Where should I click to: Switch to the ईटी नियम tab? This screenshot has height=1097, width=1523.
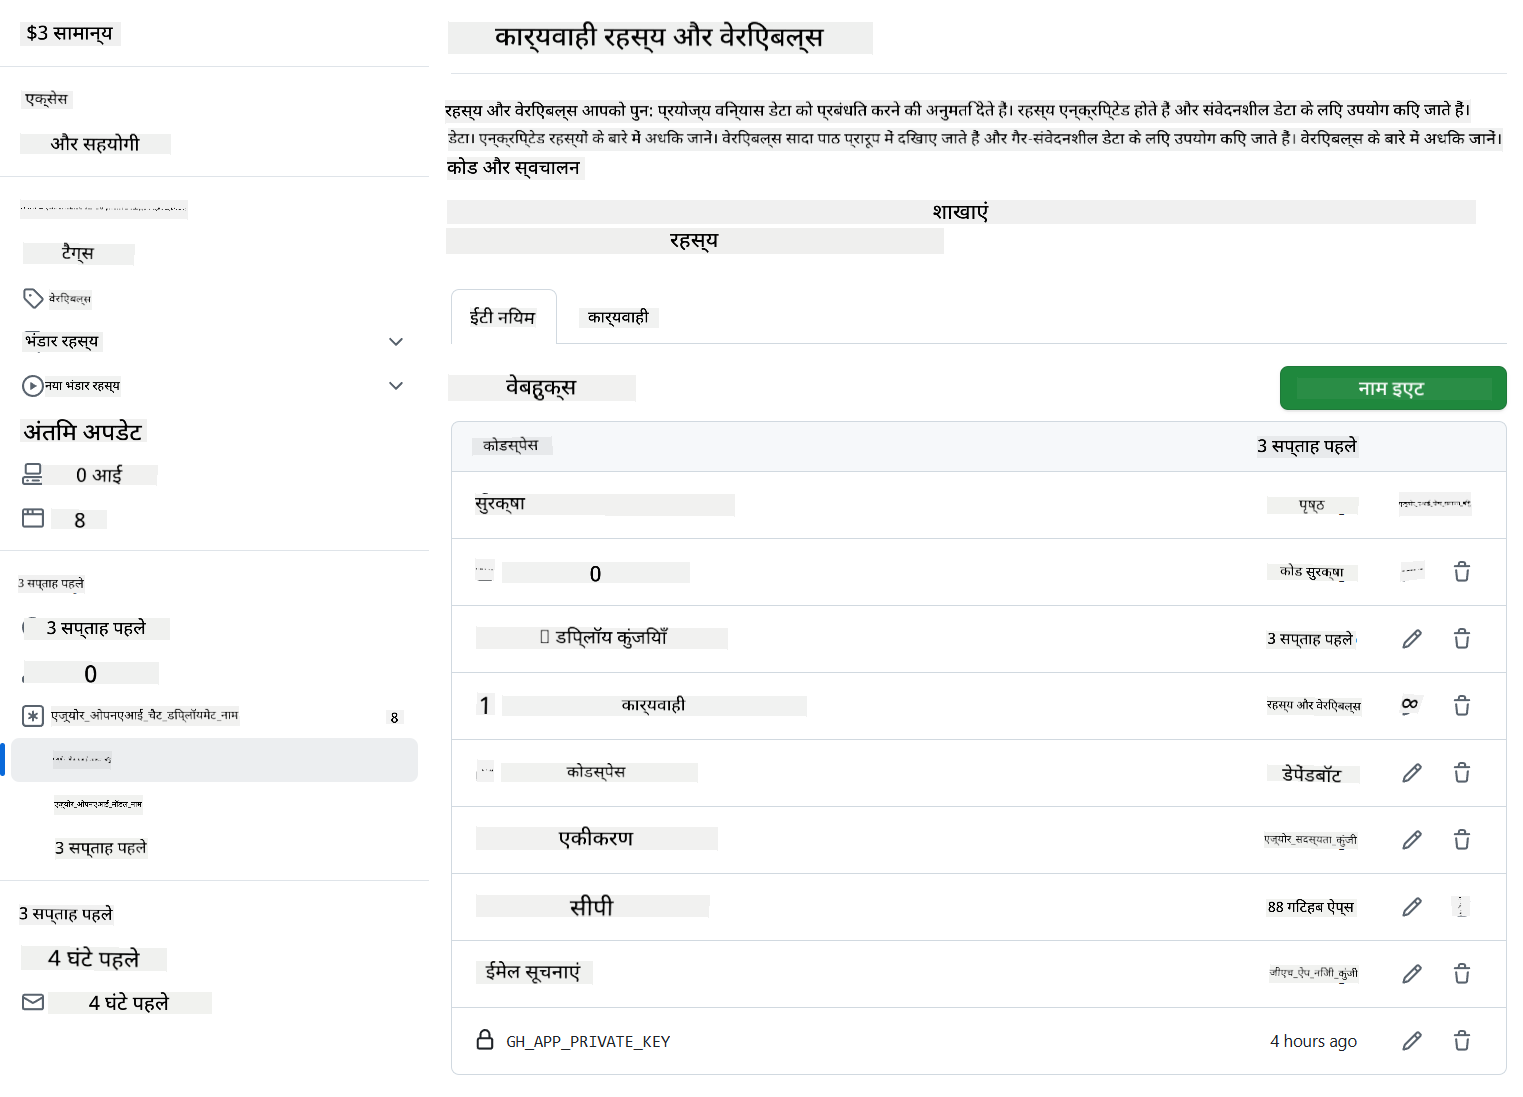click(x=503, y=317)
